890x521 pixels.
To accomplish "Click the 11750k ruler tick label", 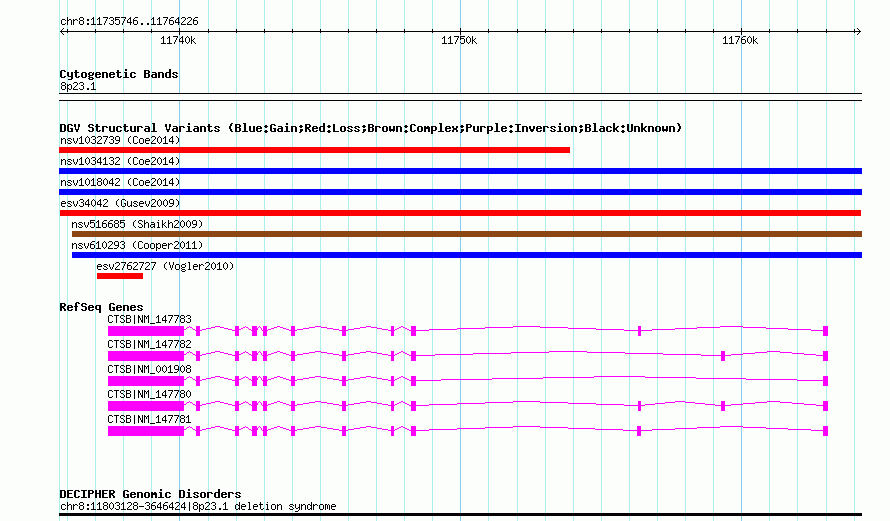I will coord(459,40).
